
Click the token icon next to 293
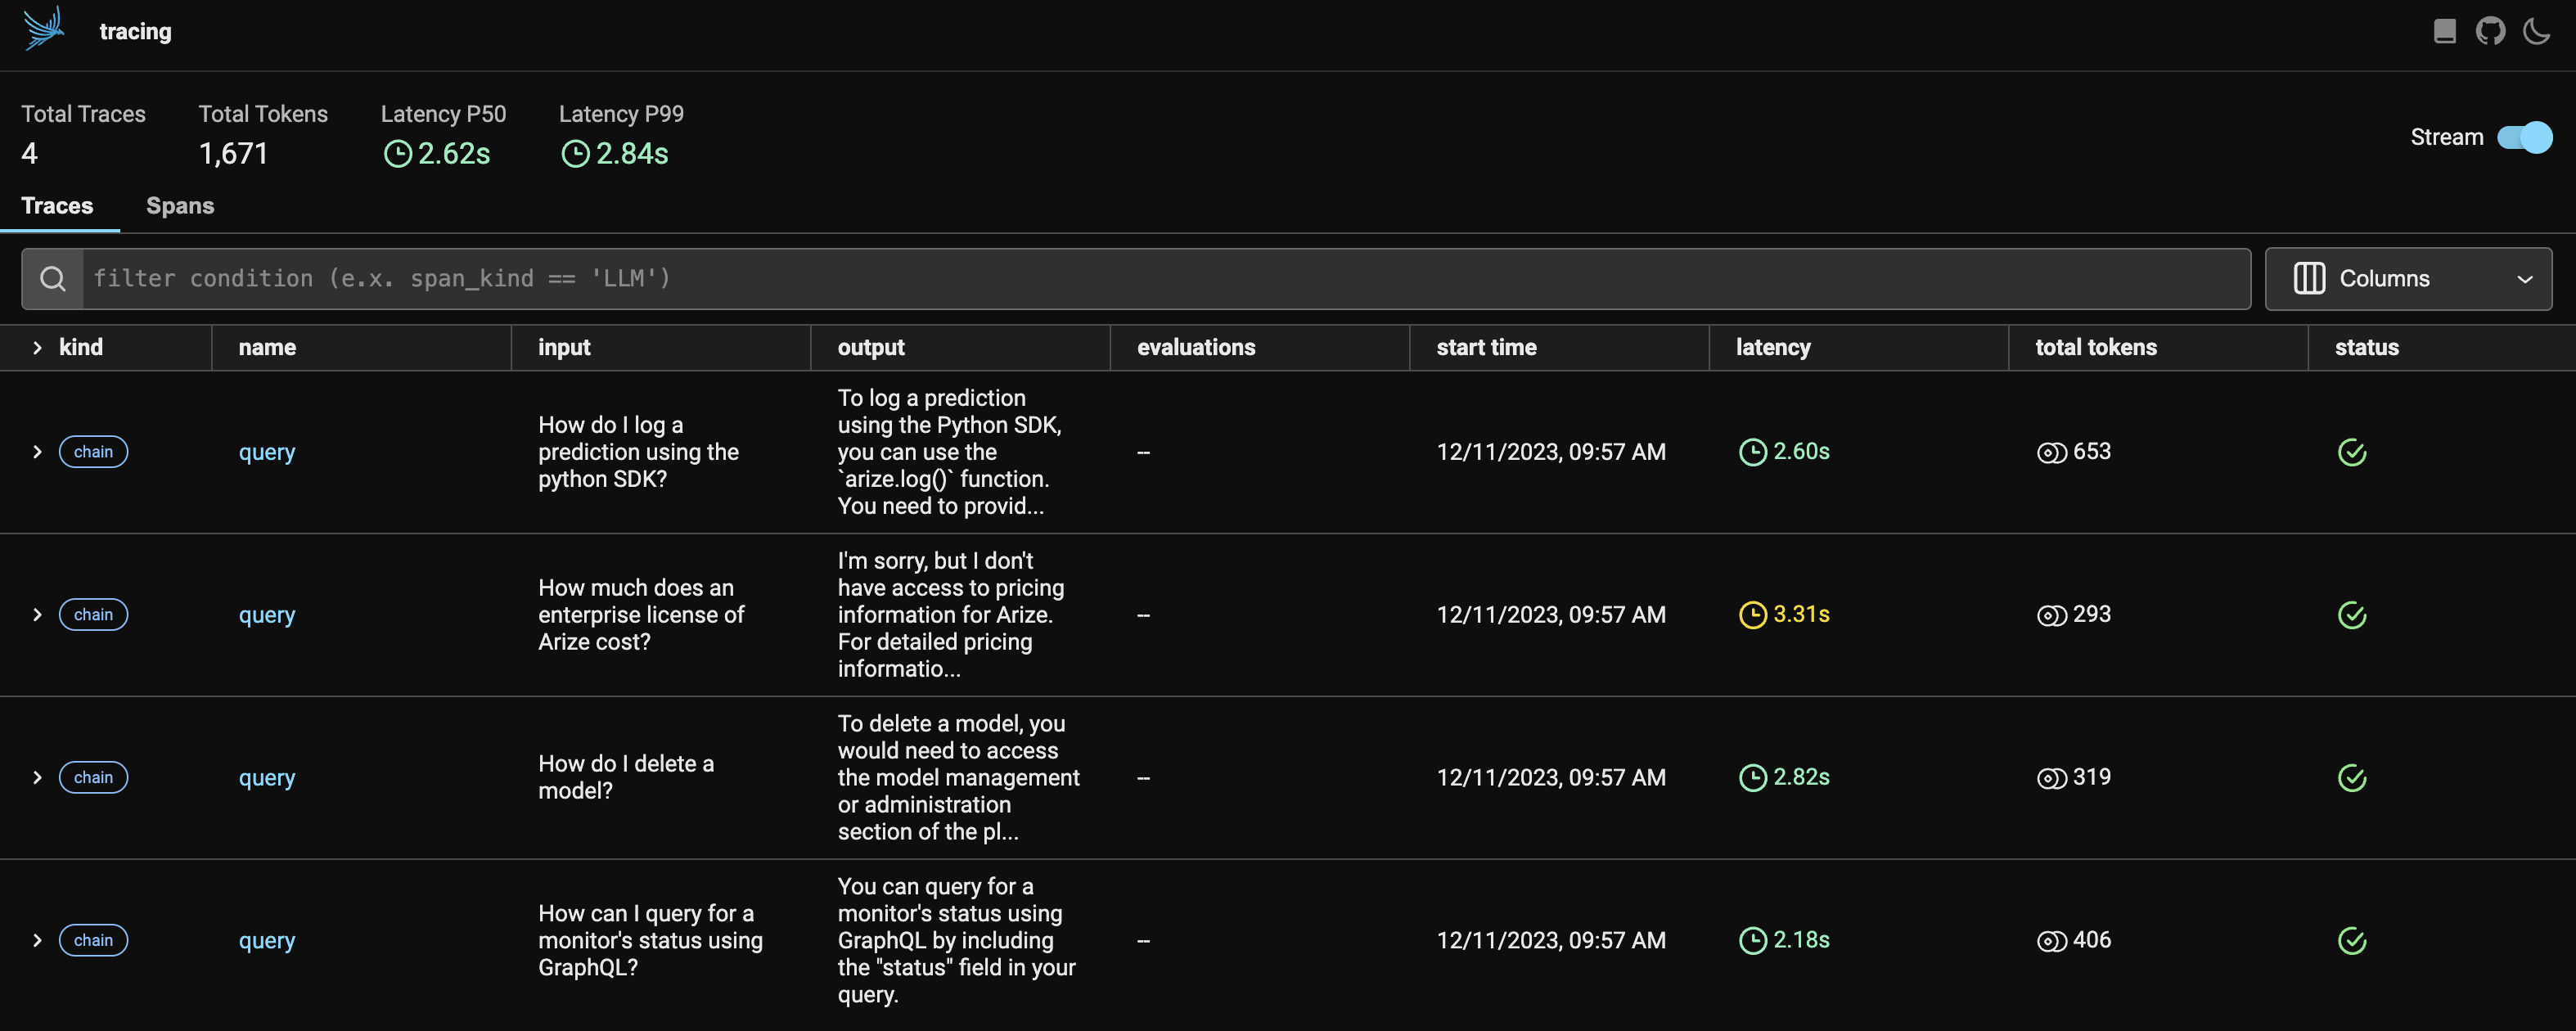[x=2051, y=616]
